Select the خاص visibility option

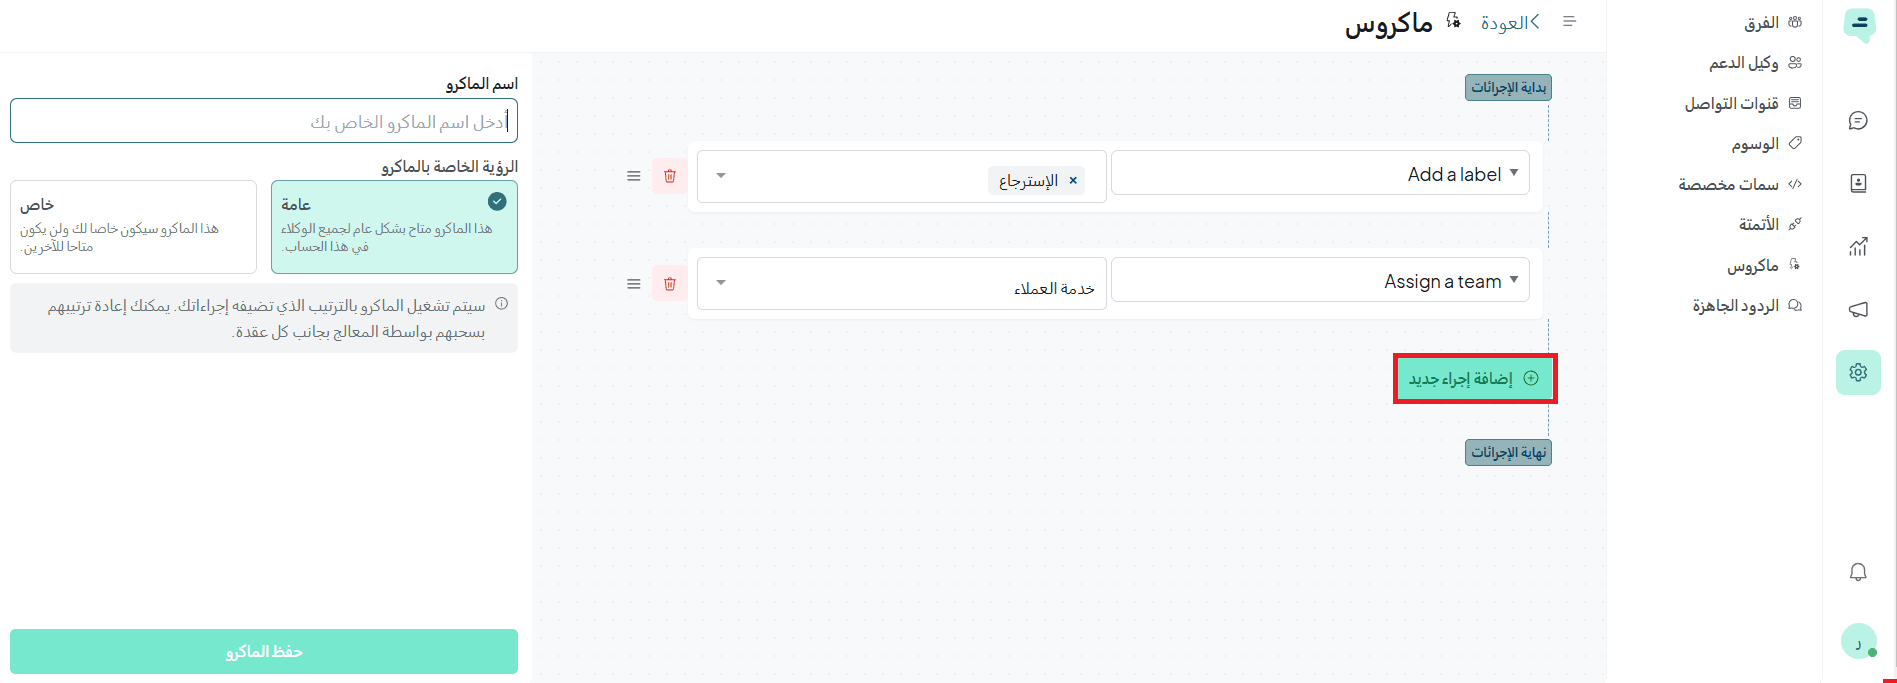click(133, 227)
